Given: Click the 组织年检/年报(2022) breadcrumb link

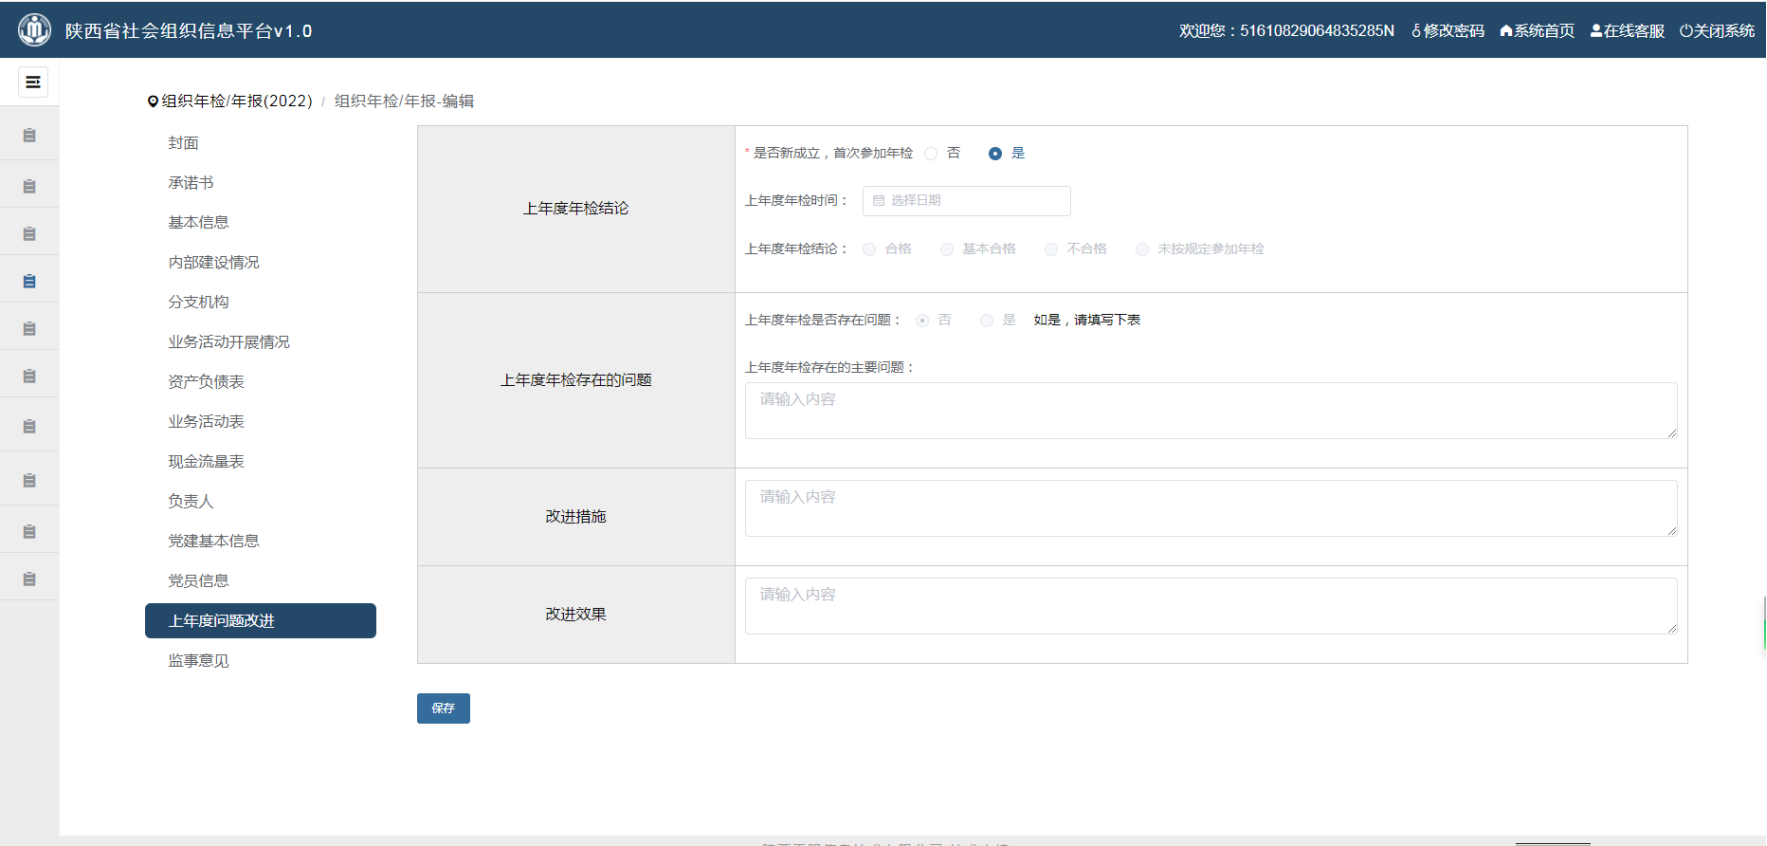Looking at the screenshot, I should [237, 101].
